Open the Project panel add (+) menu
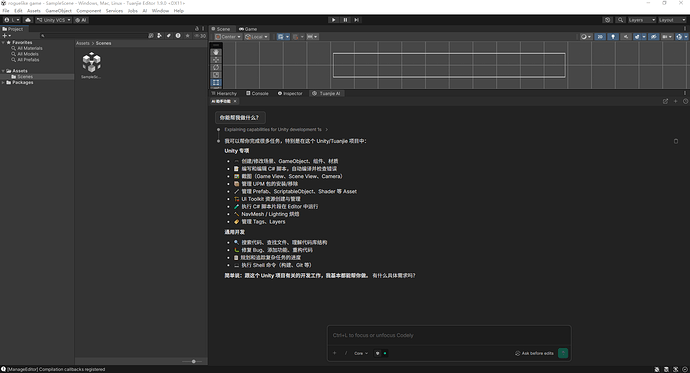690x373 pixels. coord(7,36)
